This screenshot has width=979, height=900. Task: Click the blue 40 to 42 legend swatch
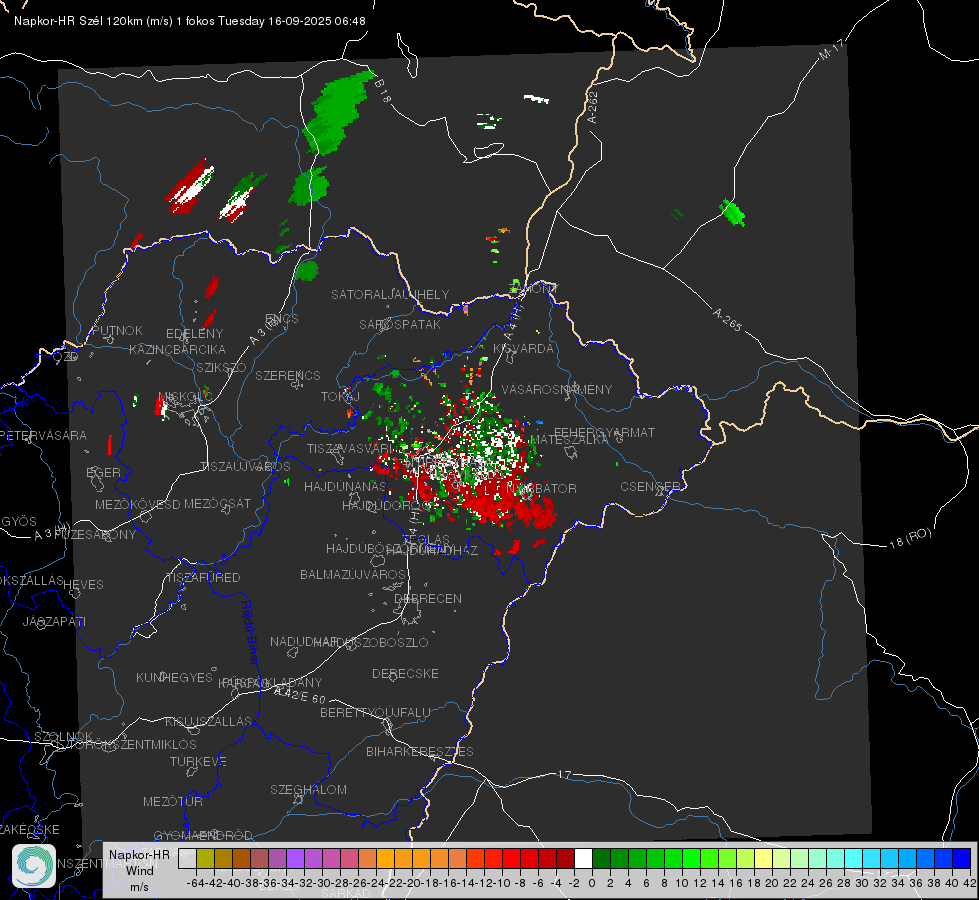tap(962, 858)
